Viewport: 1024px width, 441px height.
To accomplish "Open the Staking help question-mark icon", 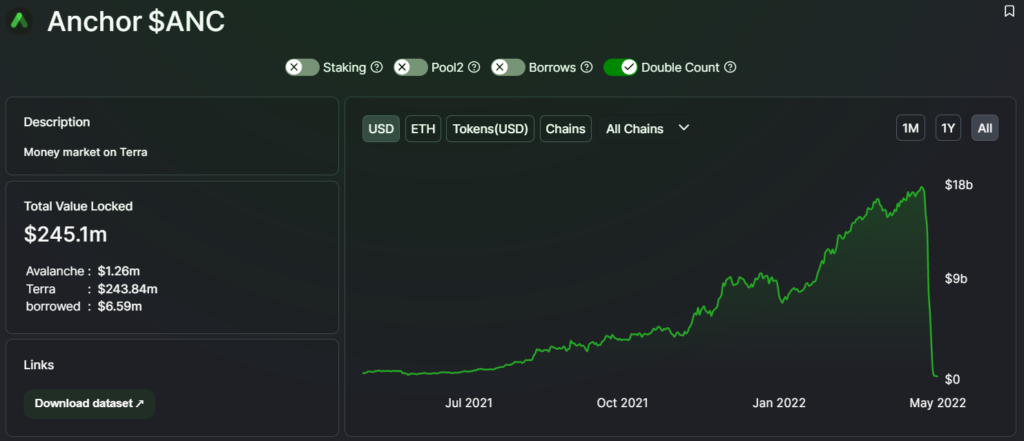I will point(376,67).
